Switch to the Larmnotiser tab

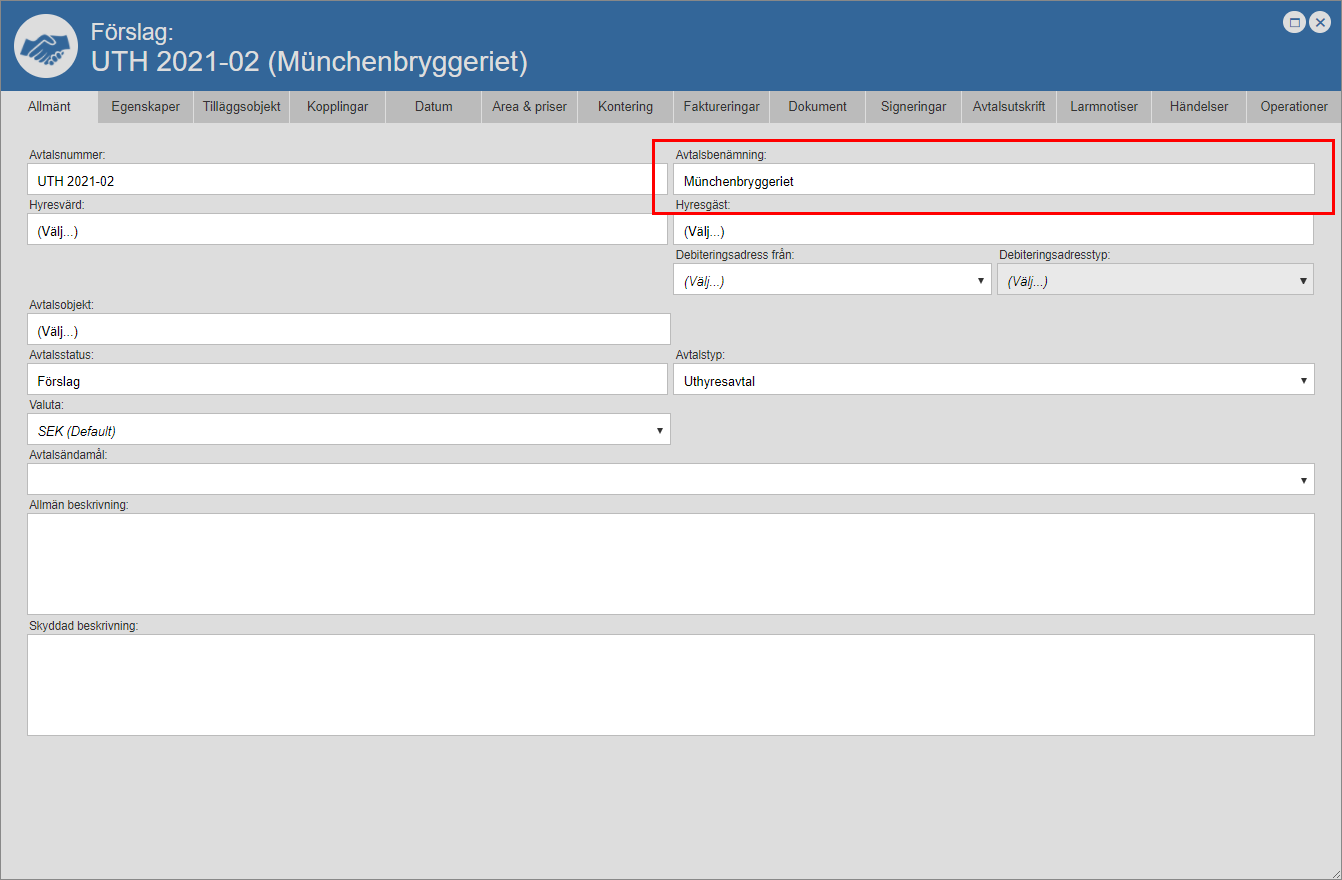click(x=1103, y=107)
